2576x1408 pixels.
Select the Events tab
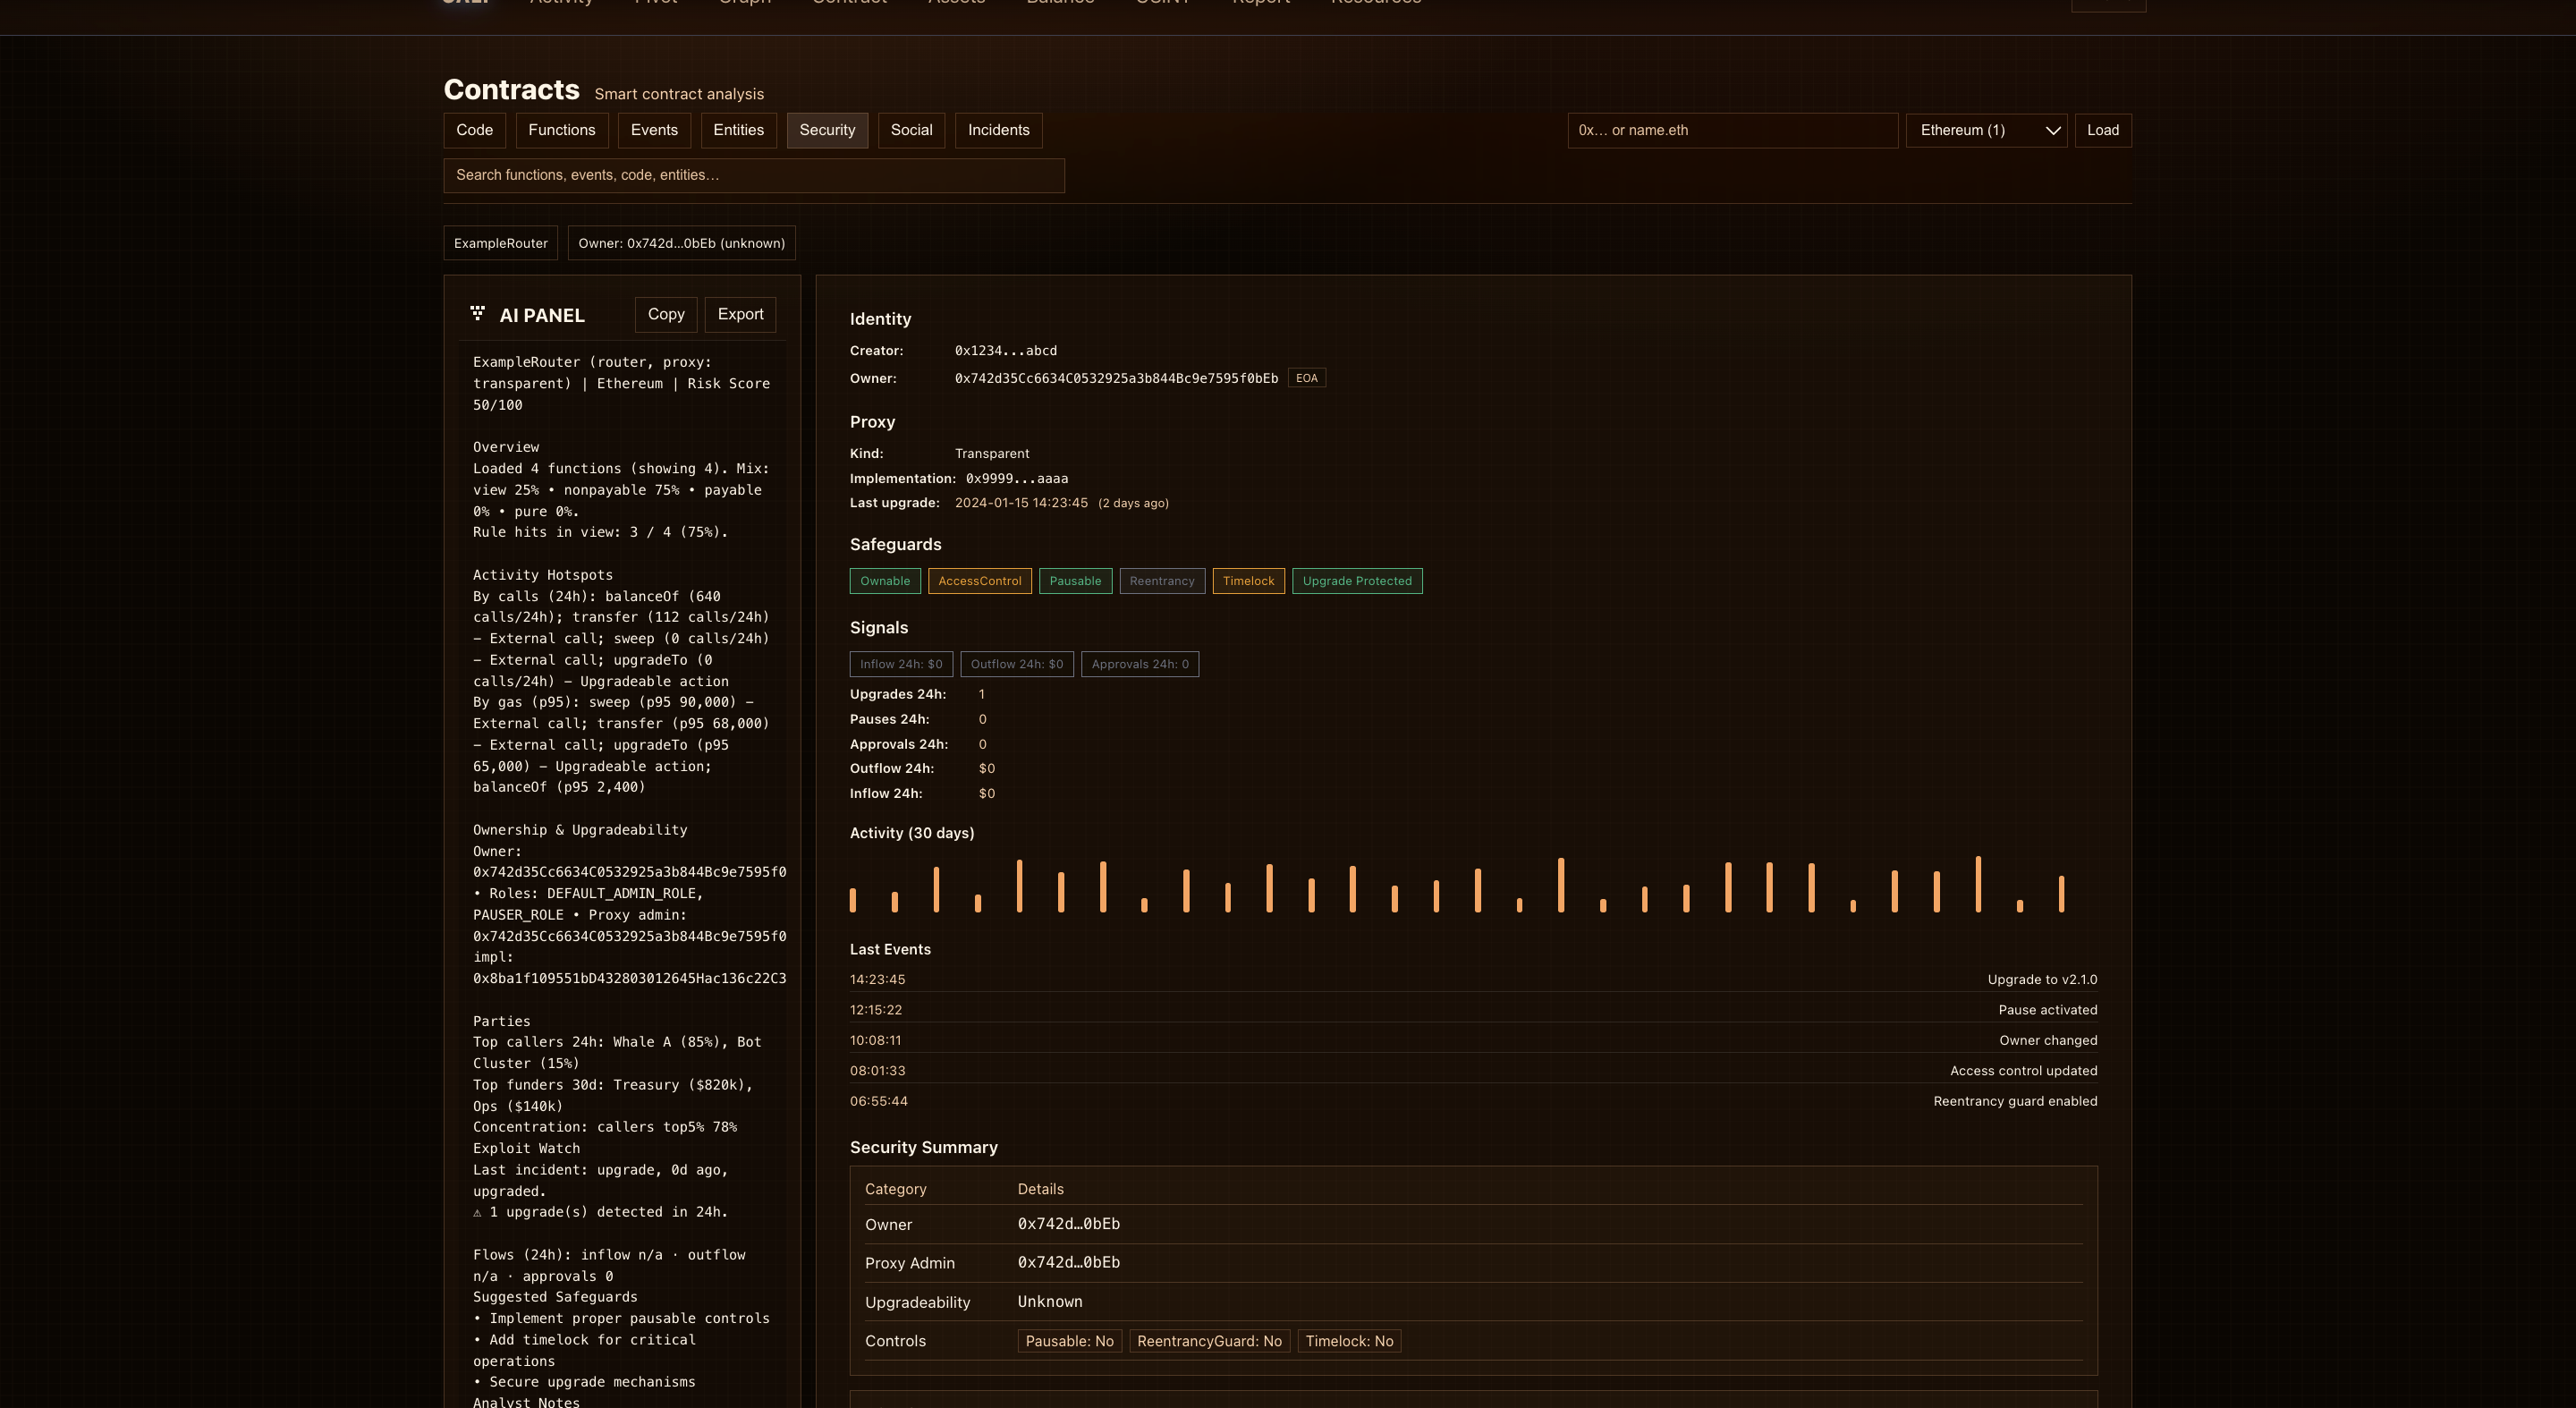click(x=654, y=130)
